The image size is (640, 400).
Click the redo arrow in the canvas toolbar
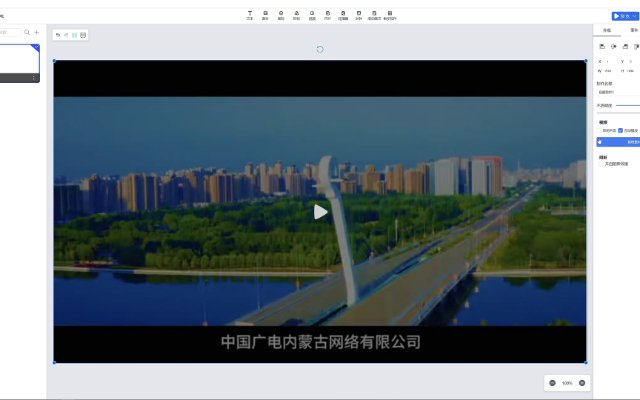point(66,35)
